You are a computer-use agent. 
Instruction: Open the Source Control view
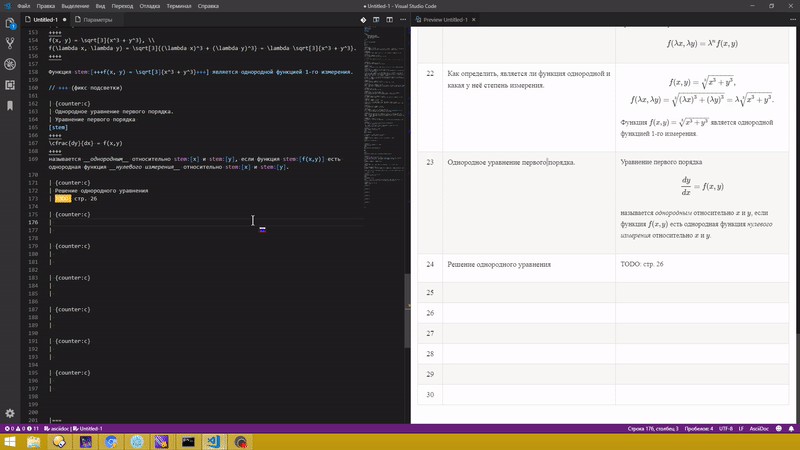point(10,43)
